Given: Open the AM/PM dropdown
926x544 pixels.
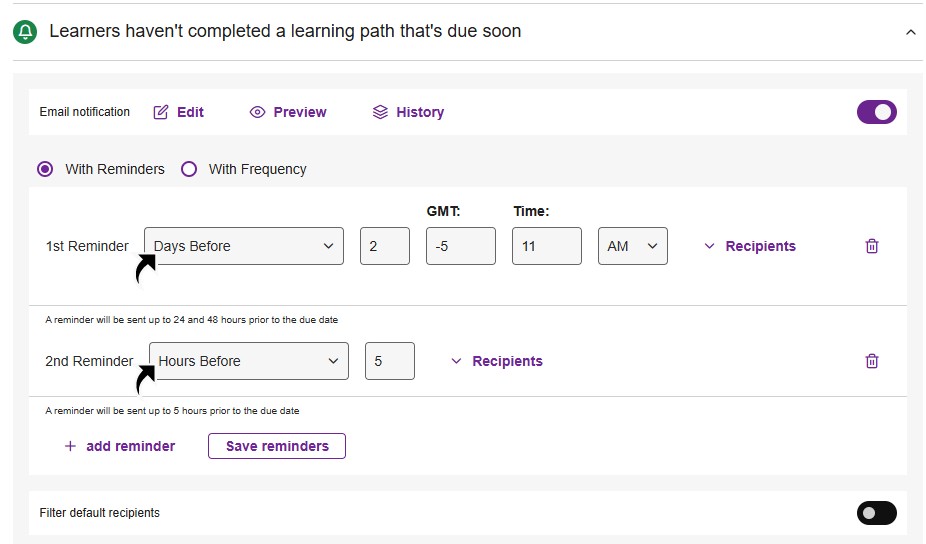Looking at the screenshot, I should click(632, 246).
